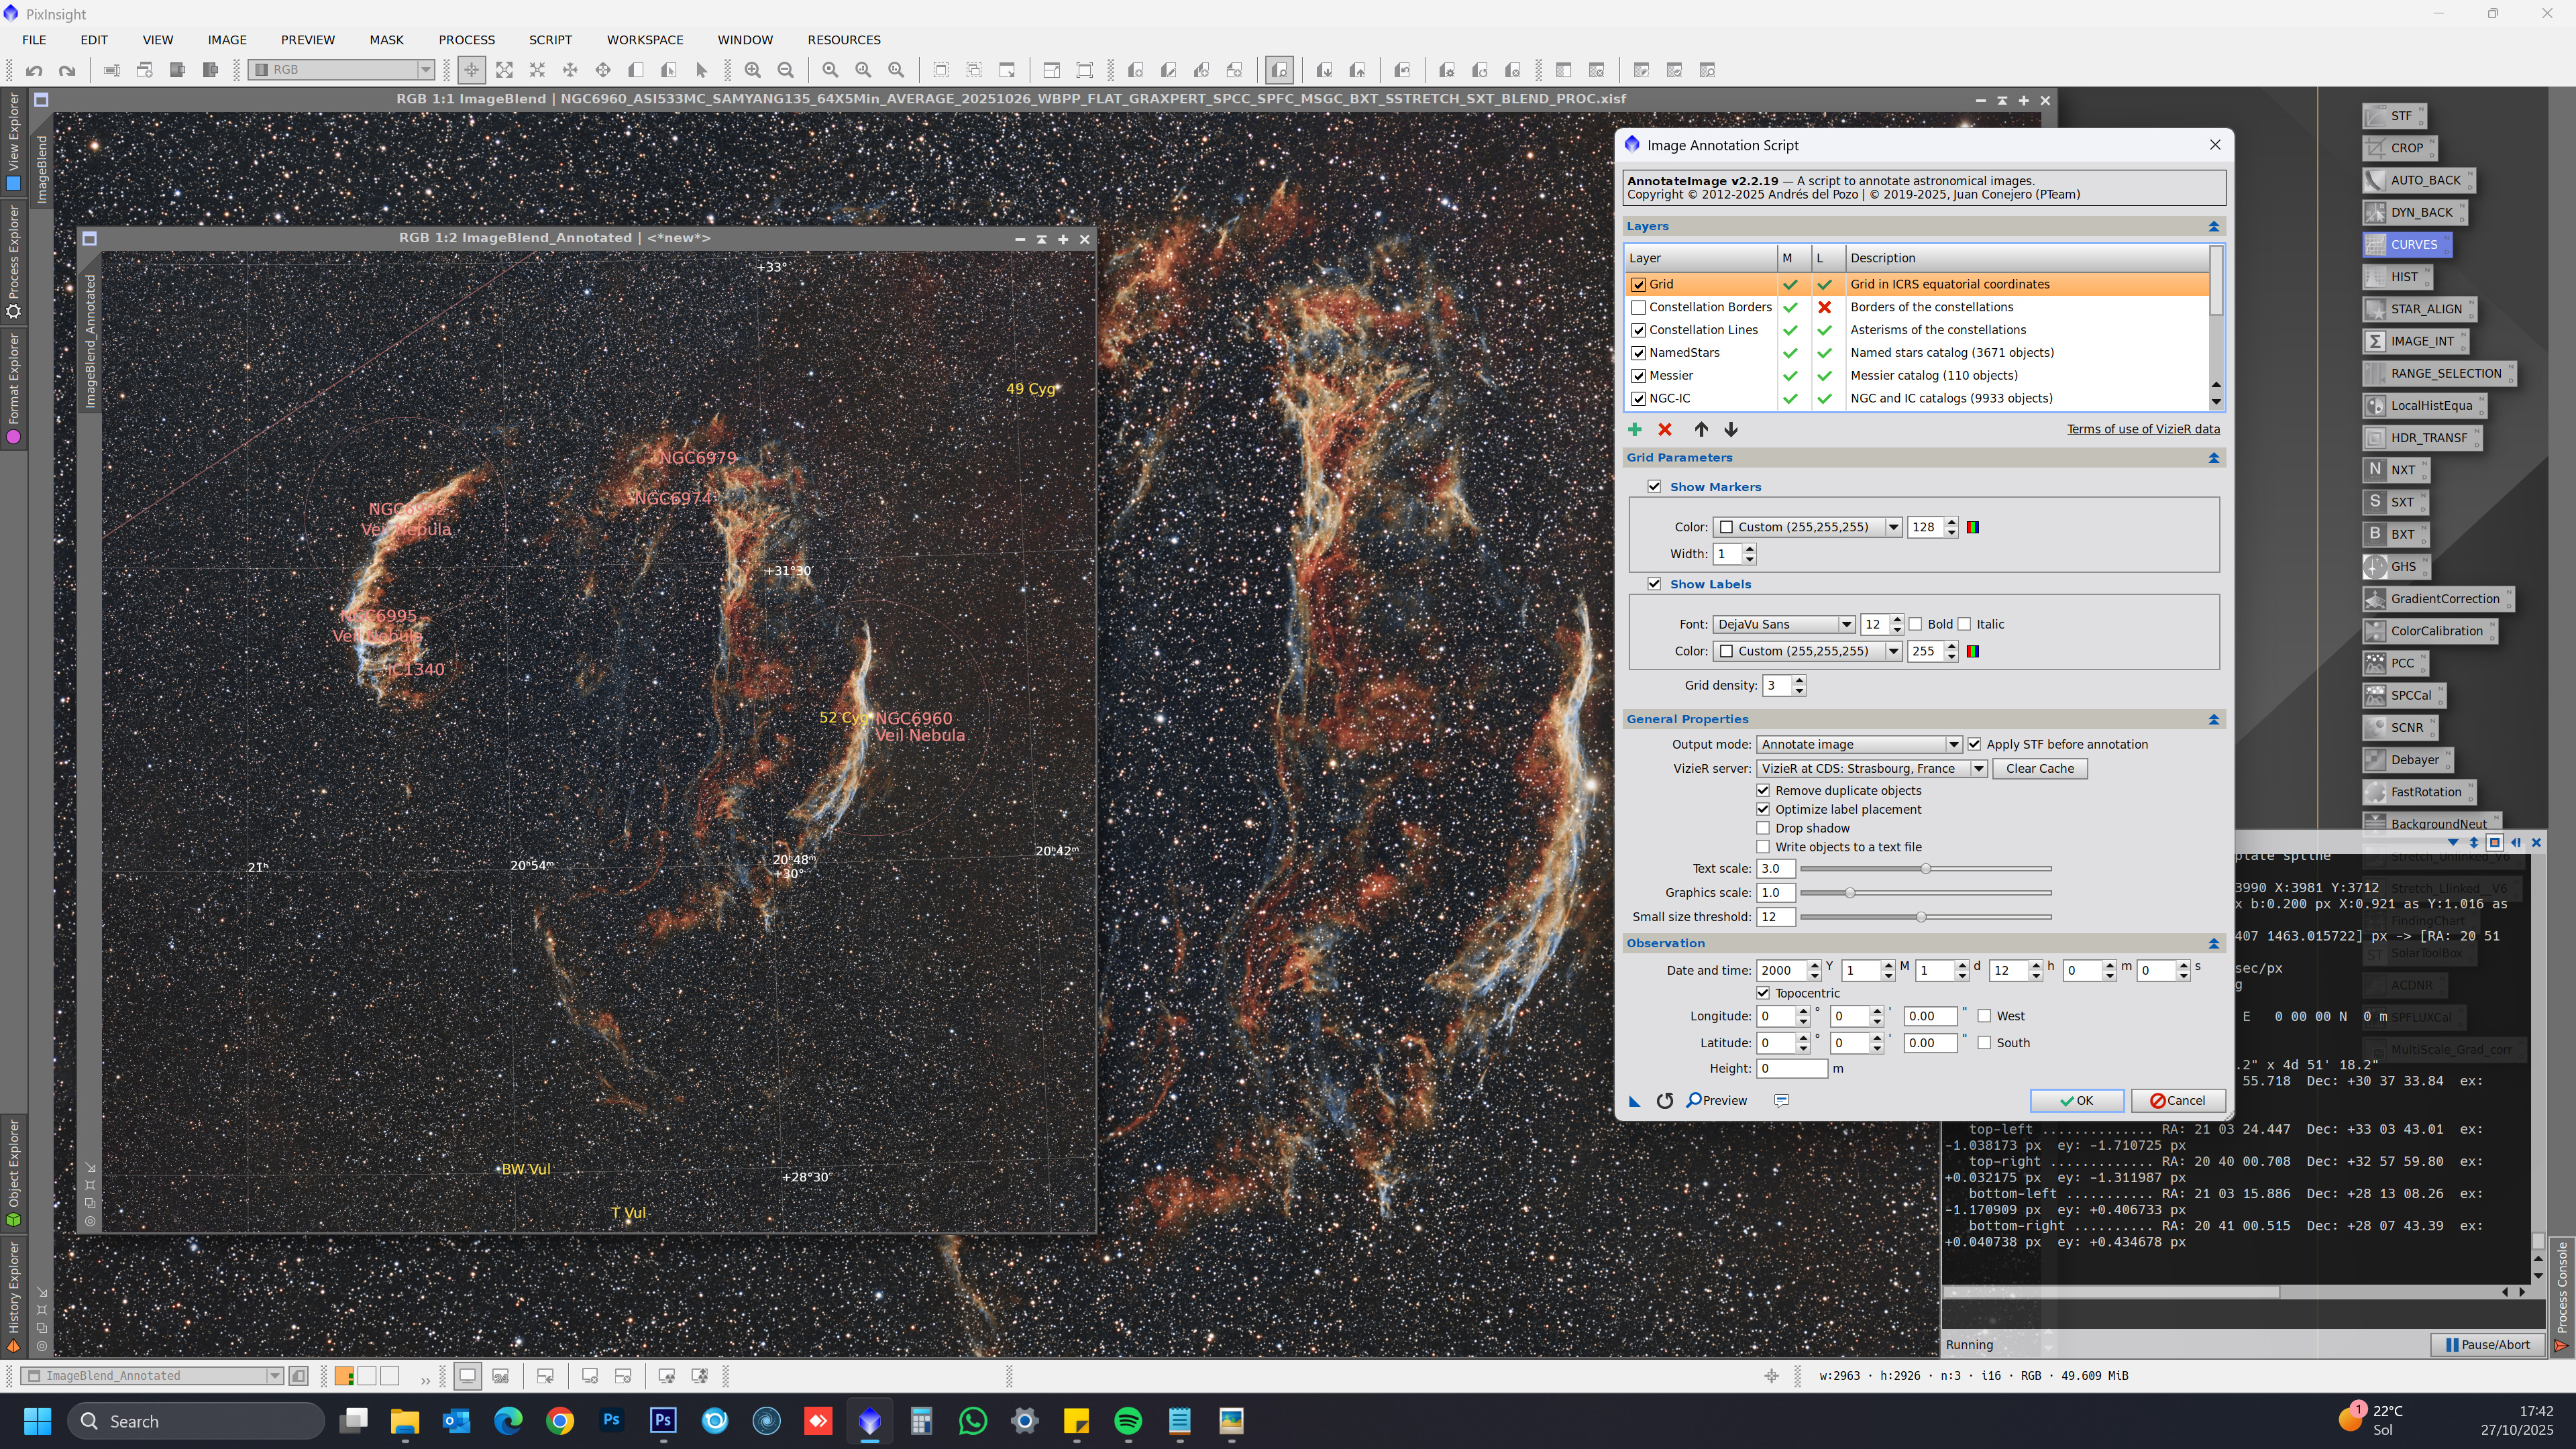Click the Text scale slider handle
This screenshot has height=1449, width=2576.
[x=1925, y=869]
